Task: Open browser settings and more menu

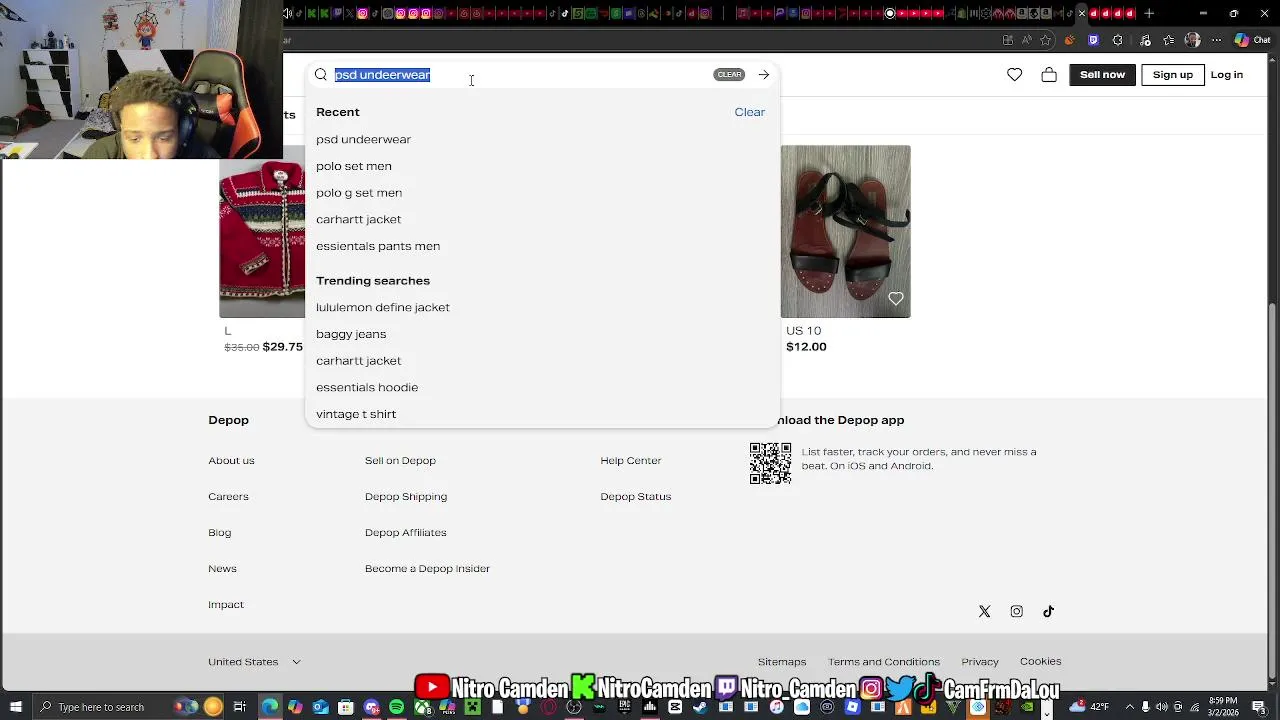Action: (x=1217, y=40)
